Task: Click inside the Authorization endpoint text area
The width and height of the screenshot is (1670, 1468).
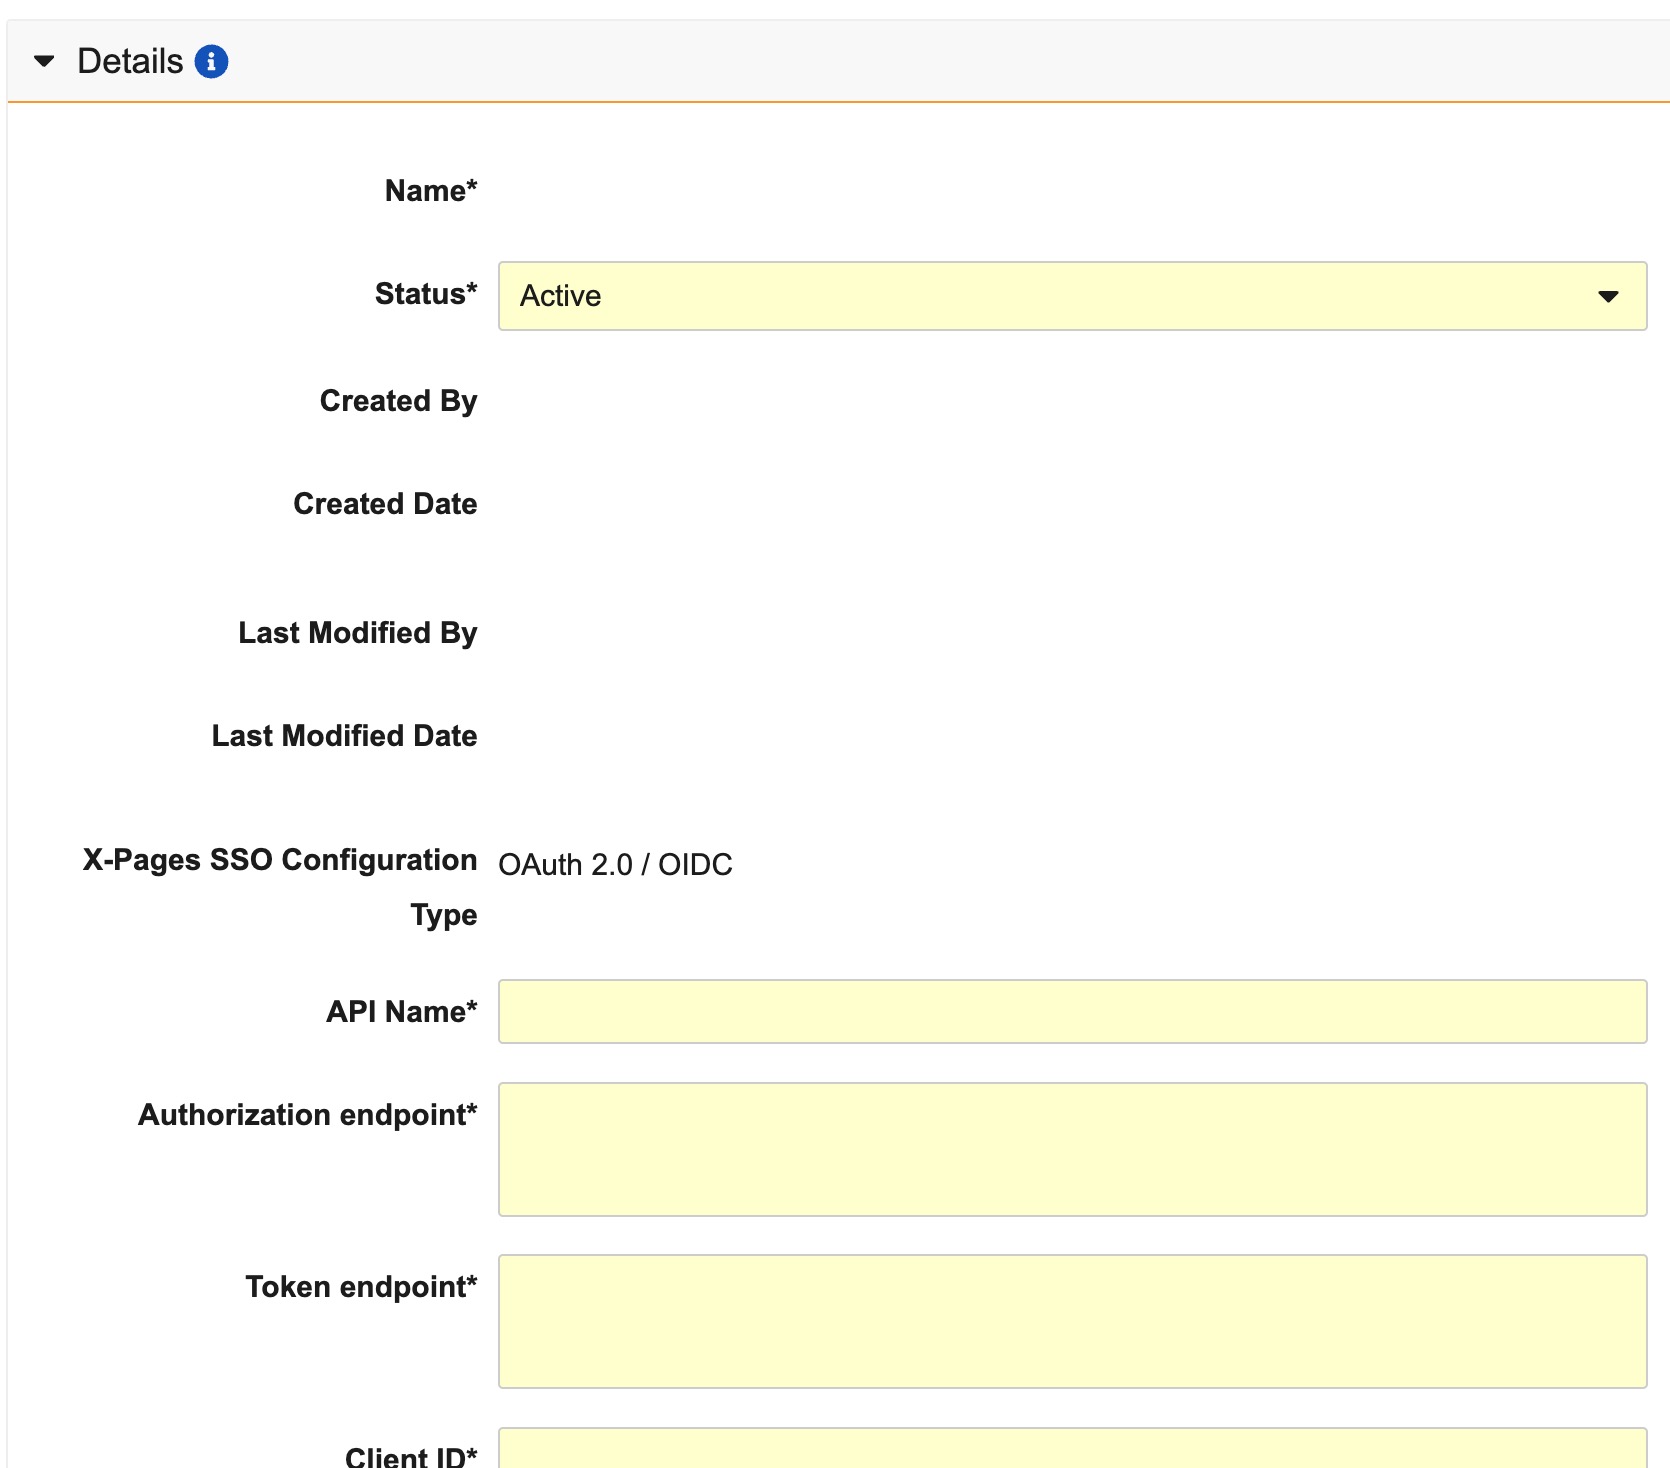Action: pos(1071,1149)
